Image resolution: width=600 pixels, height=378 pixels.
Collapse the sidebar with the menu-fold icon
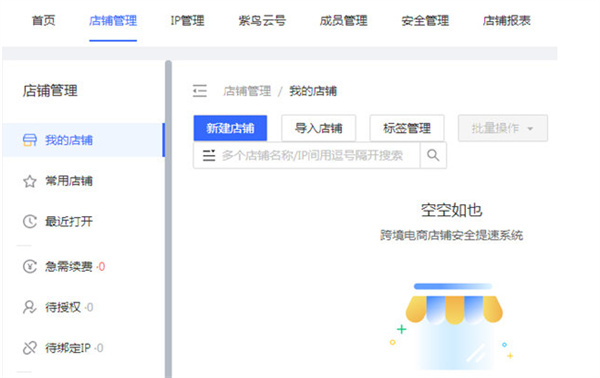(x=200, y=91)
